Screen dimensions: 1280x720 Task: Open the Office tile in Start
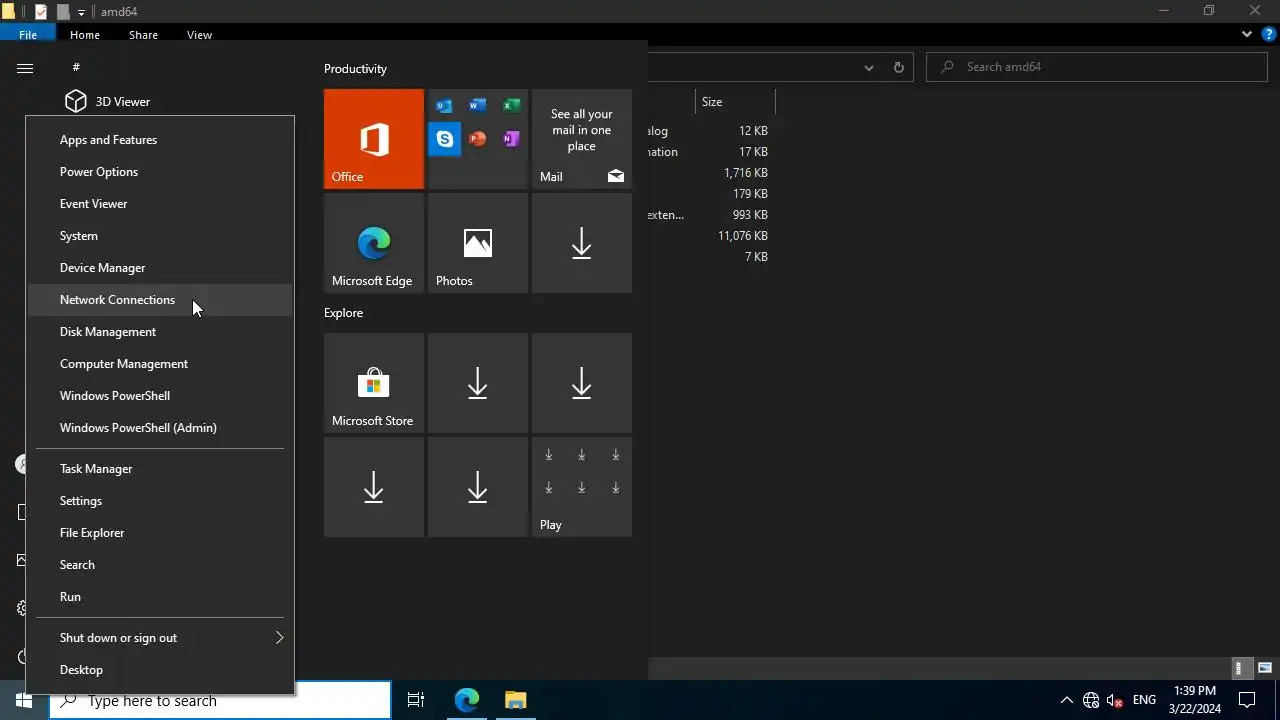[x=374, y=139]
